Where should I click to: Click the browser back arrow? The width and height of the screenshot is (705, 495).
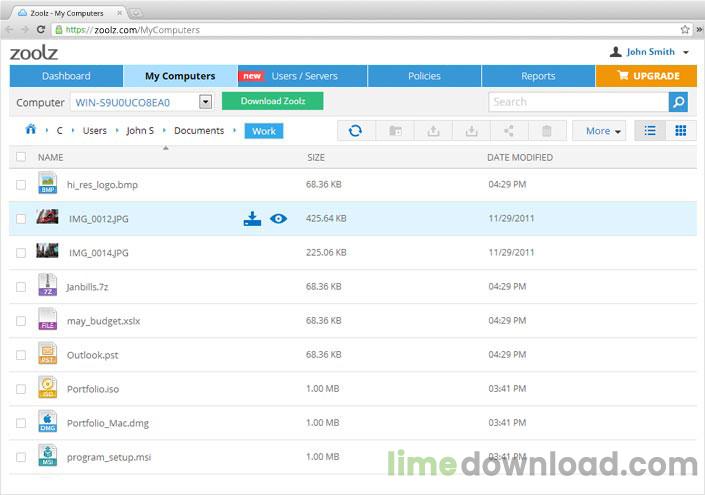(9, 30)
